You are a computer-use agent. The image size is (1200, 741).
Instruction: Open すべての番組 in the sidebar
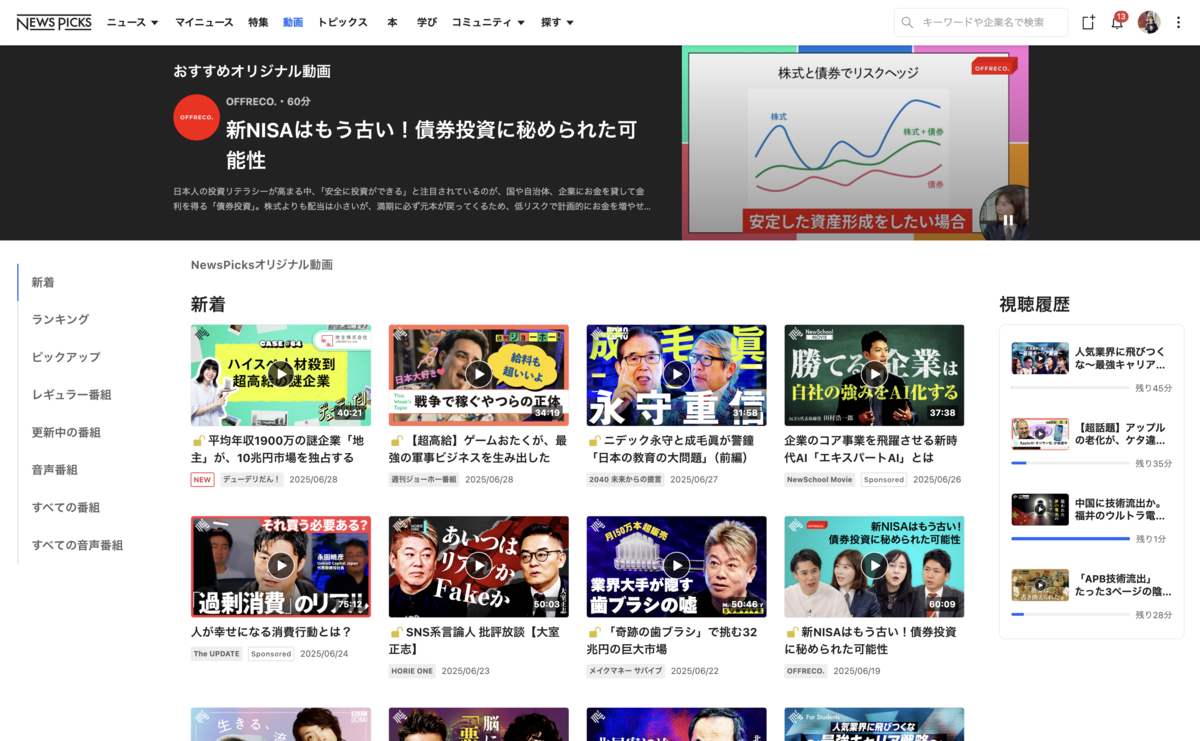66,507
